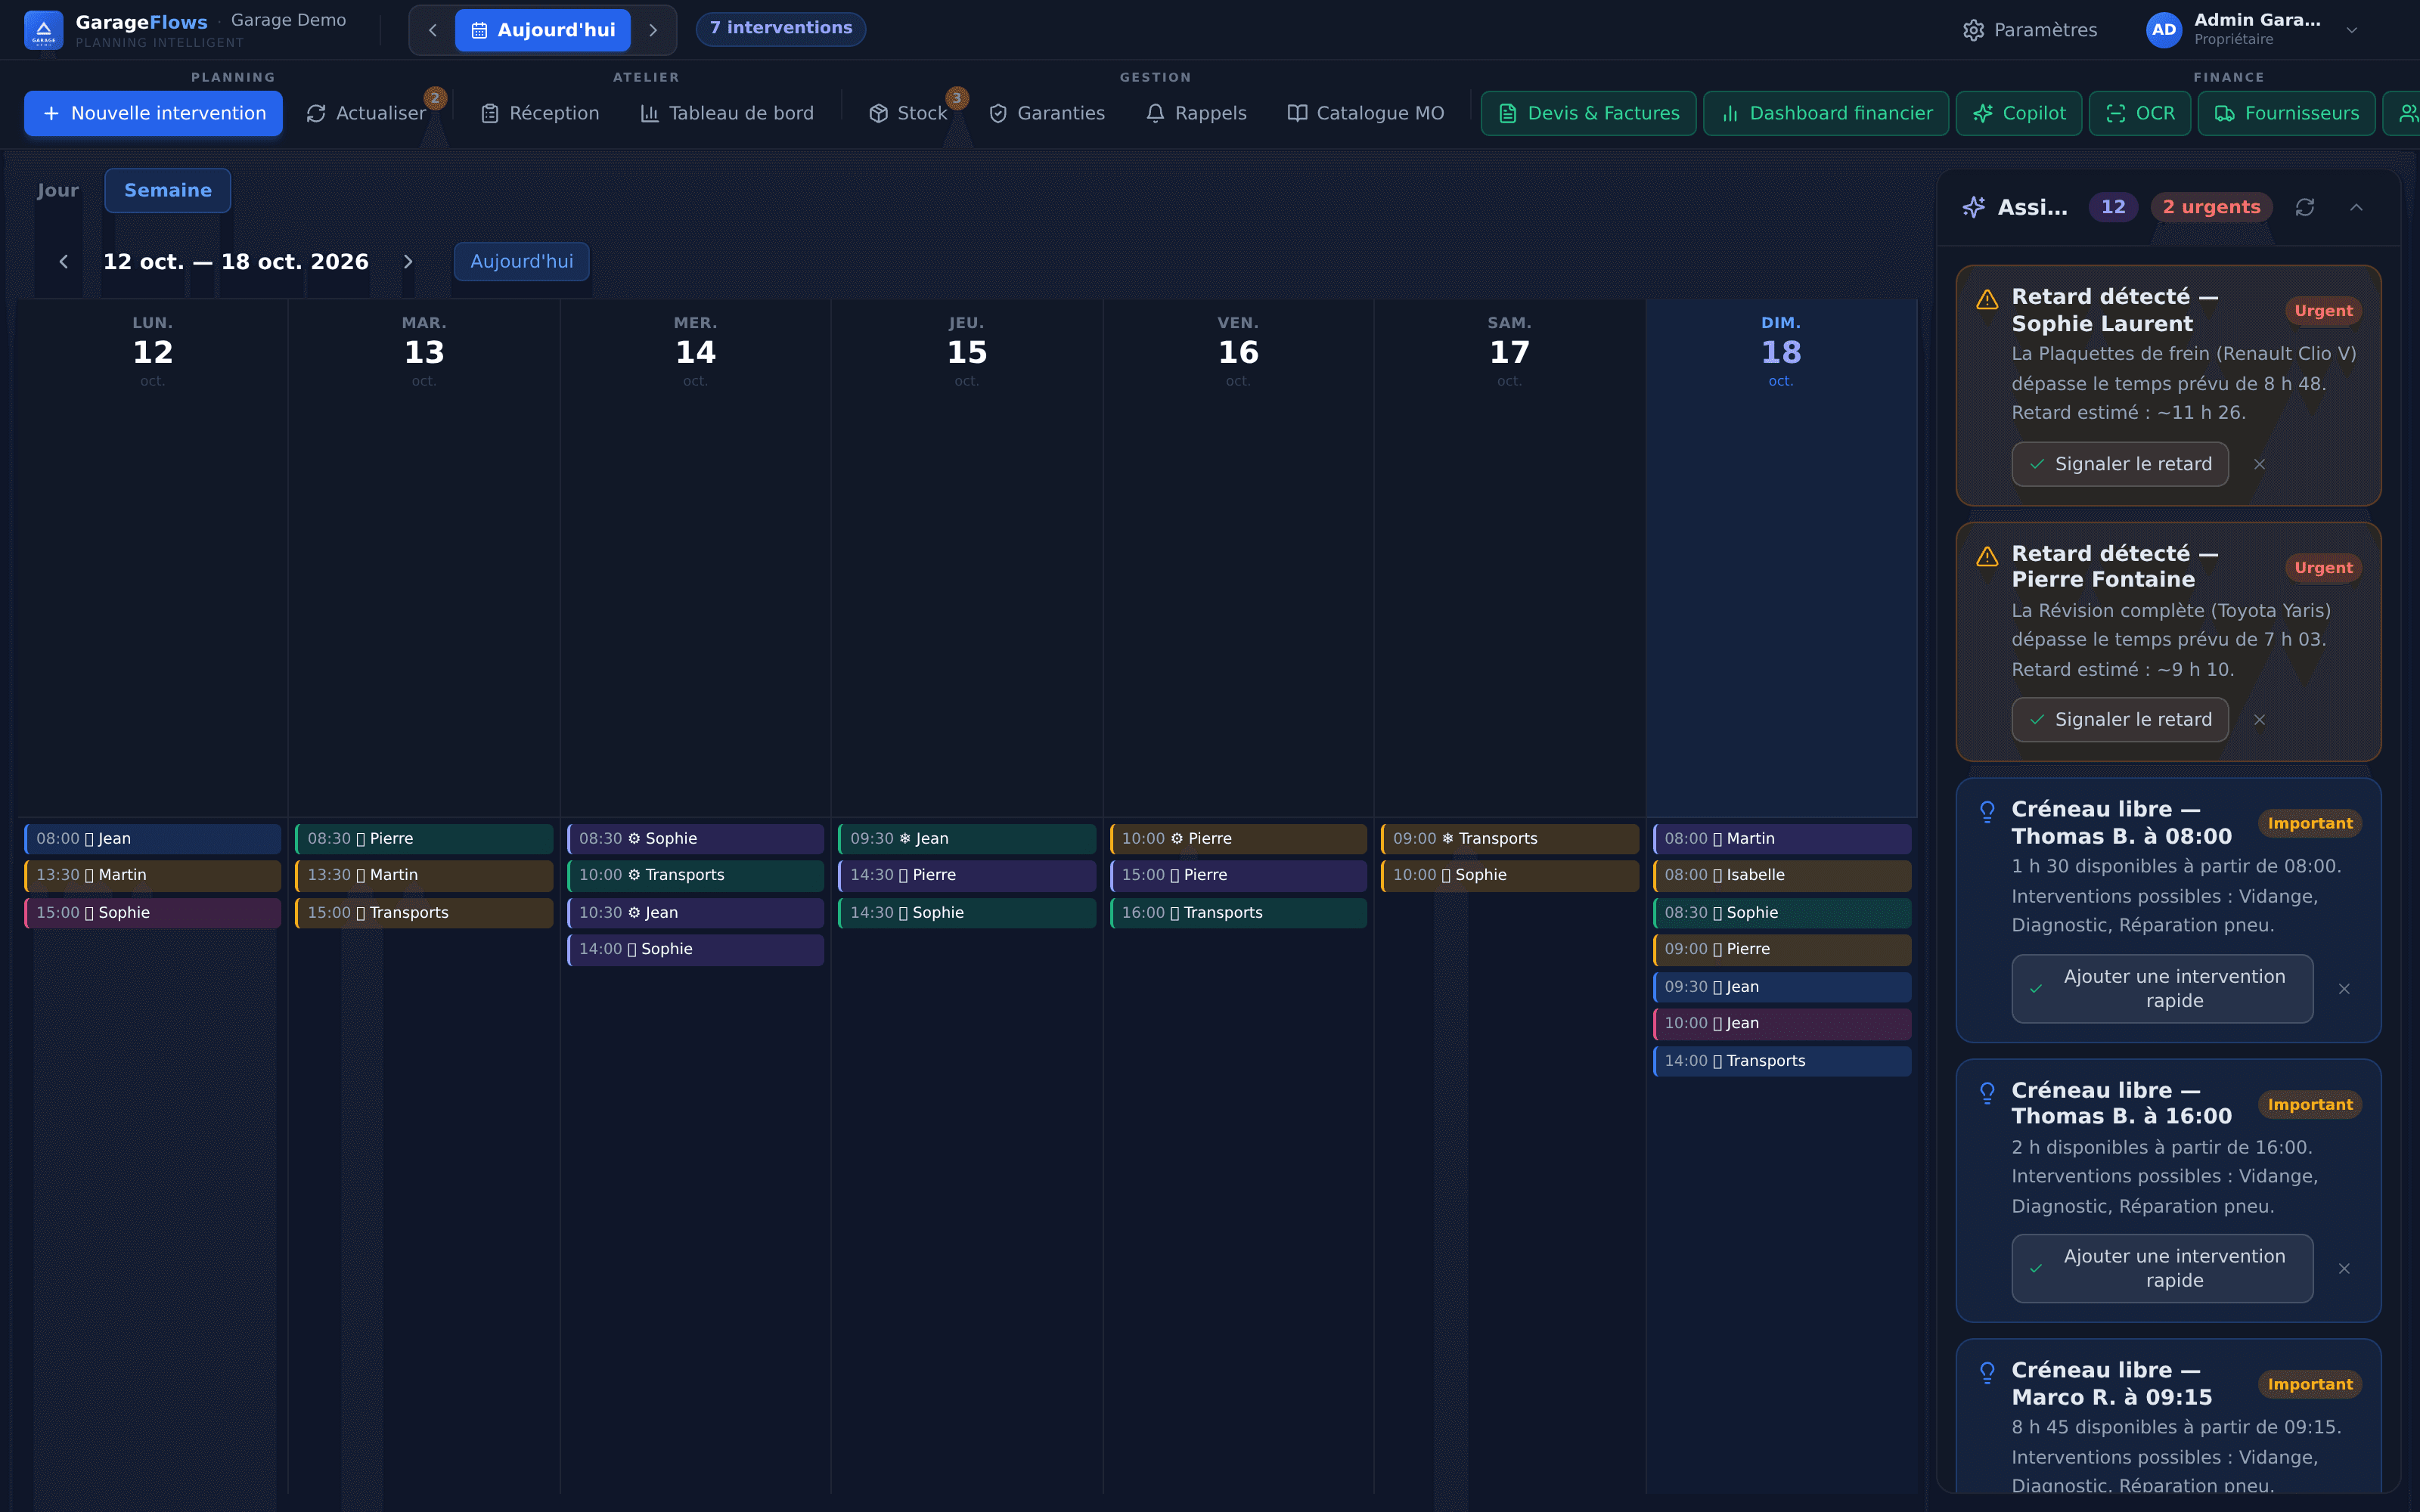Viewport: 2420px width, 1512px height.
Task: Dismiss the Thomas B. 08:00 slot suggestion
Action: coord(2344,989)
